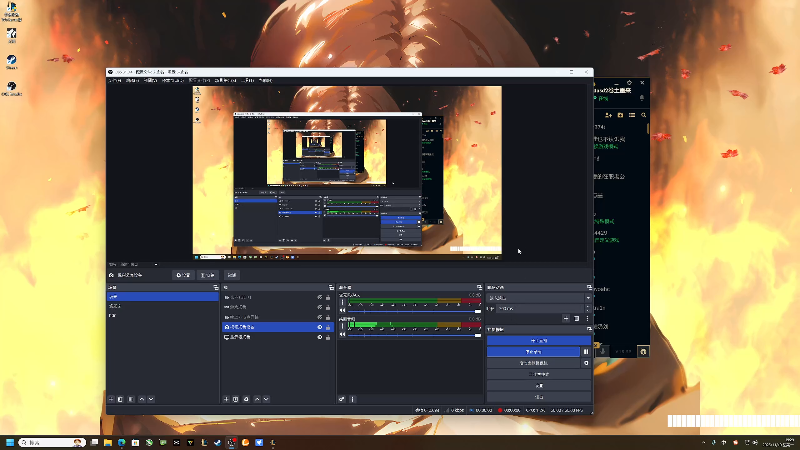Show the third source via its eye icon
This screenshot has height=450, width=800.
click(x=320, y=317)
